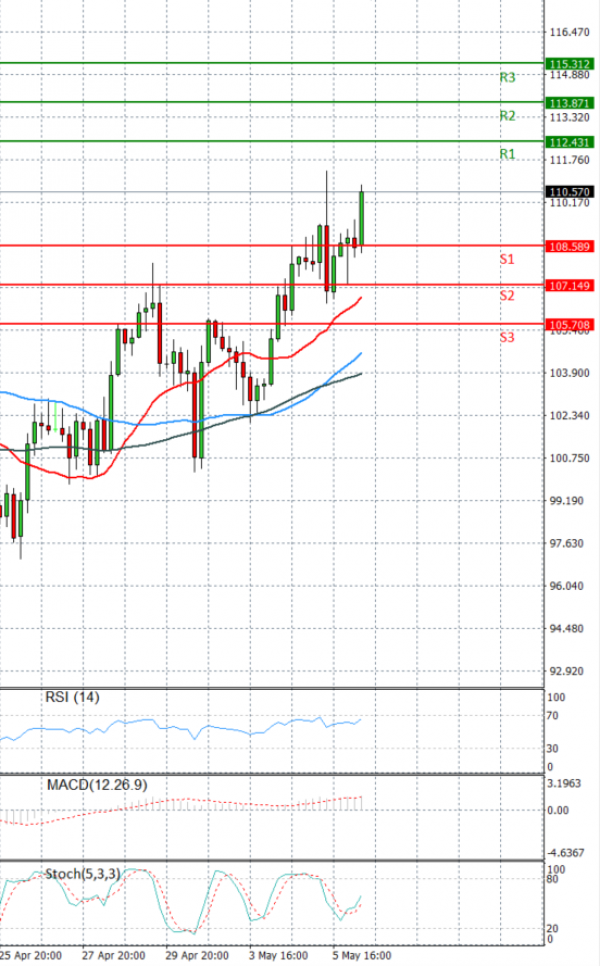Click the current price label 110.570
The height and width of the screenshot is (966, 600).
pyautogui.click(x=570, y=192)
